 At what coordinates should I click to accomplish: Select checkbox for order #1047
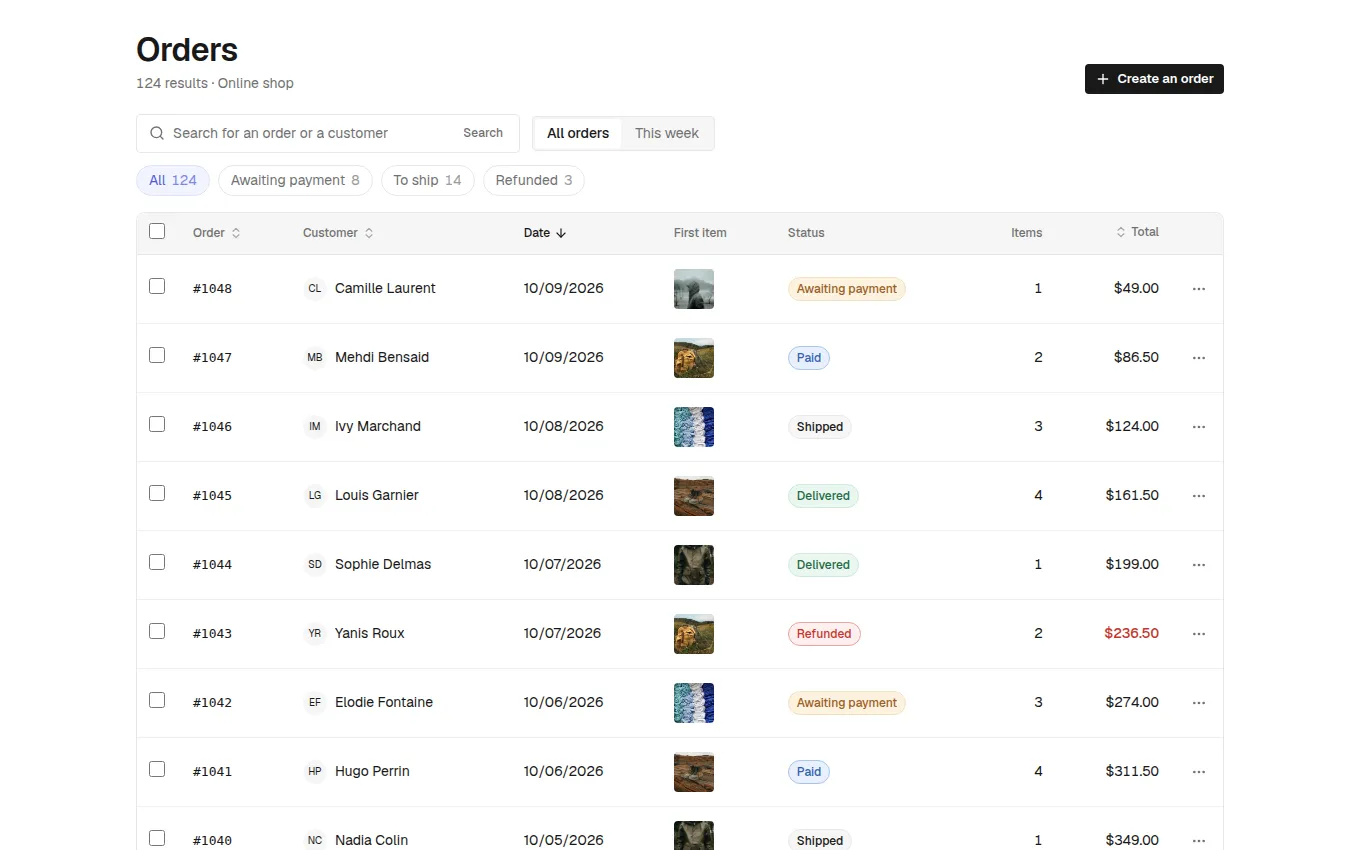157,355
